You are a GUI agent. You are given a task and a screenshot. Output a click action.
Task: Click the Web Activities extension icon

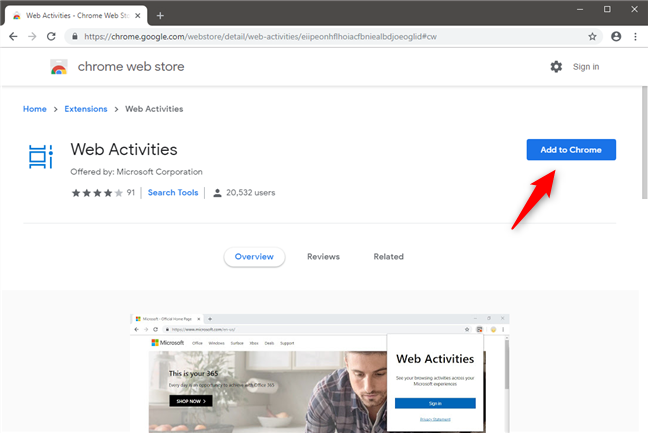40,157
